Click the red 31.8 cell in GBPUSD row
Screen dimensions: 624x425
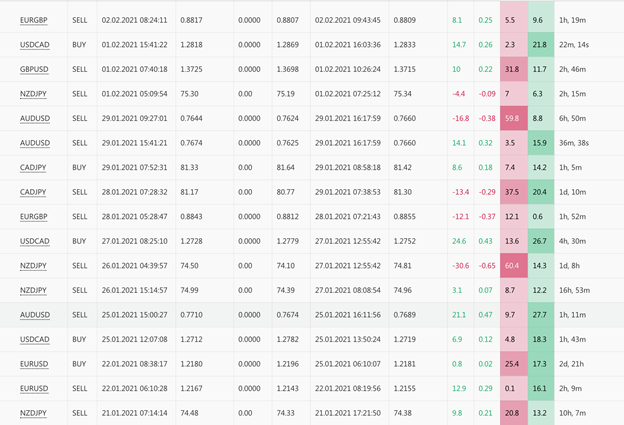click(x=513, y=69)
